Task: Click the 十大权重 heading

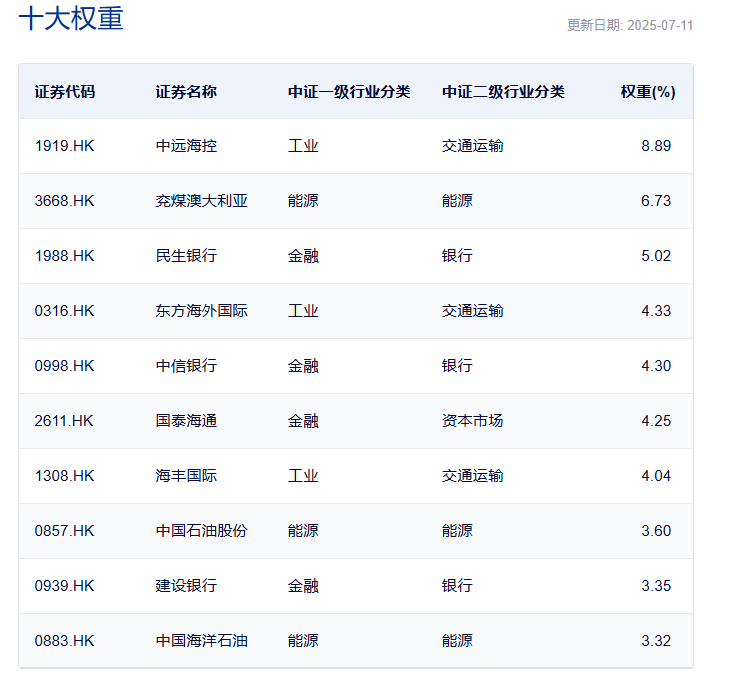Action: 71,19
